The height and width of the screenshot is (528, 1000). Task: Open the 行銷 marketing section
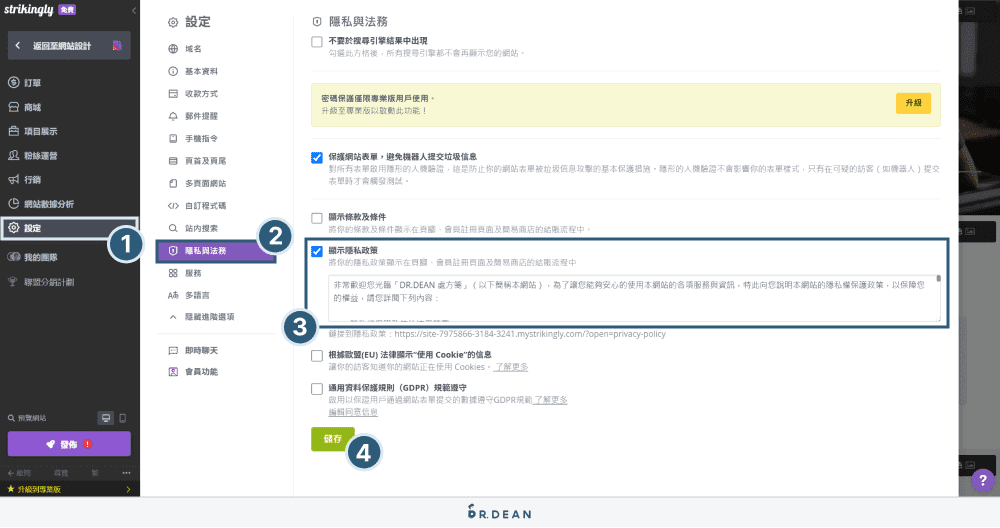[24, 180]
